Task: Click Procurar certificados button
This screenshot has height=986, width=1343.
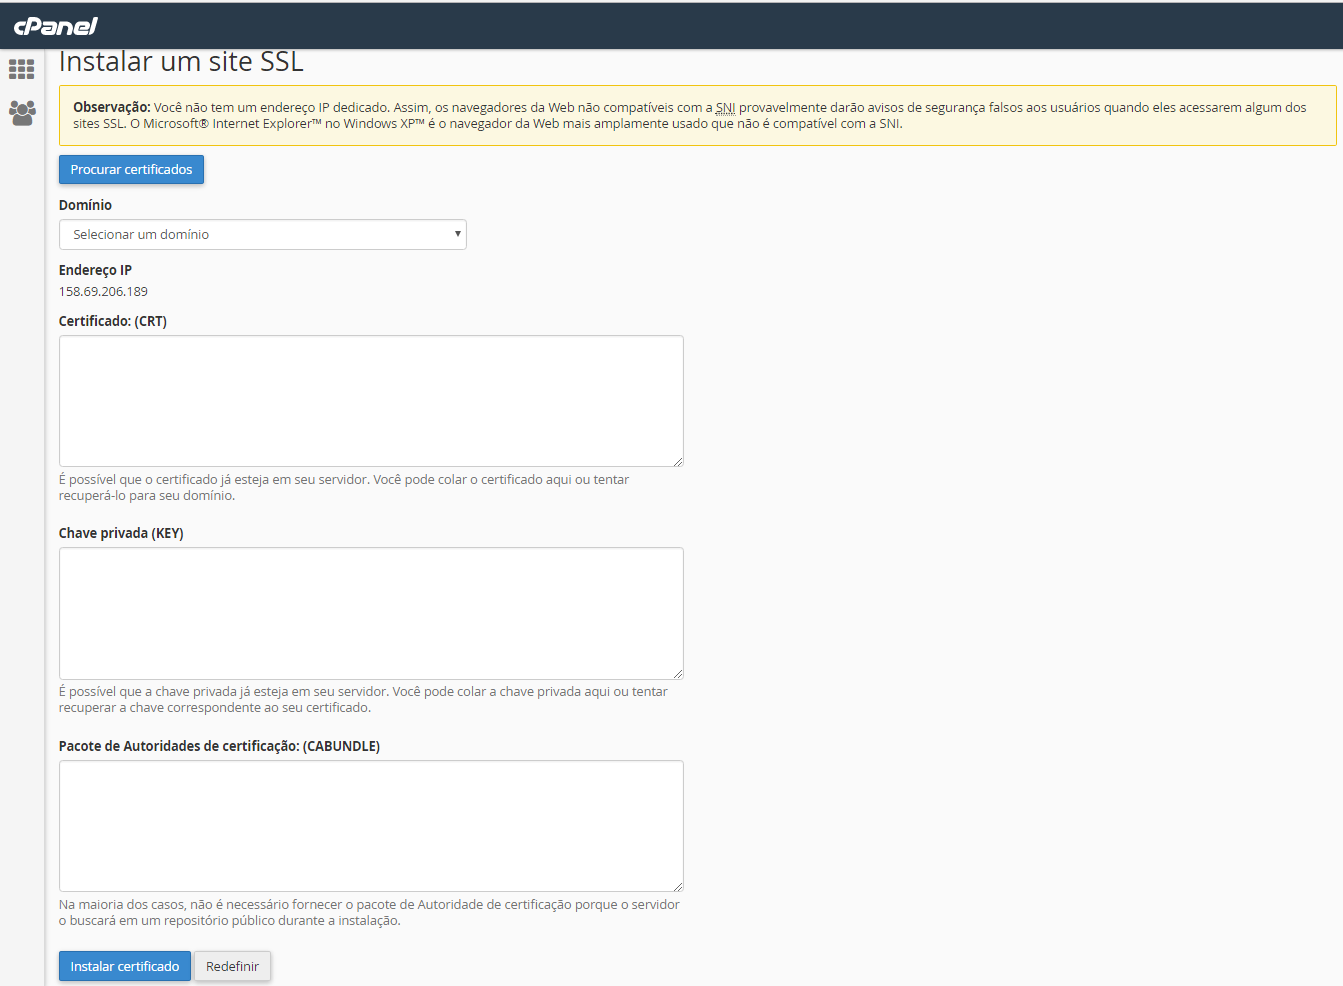Action: coord(131,169)
